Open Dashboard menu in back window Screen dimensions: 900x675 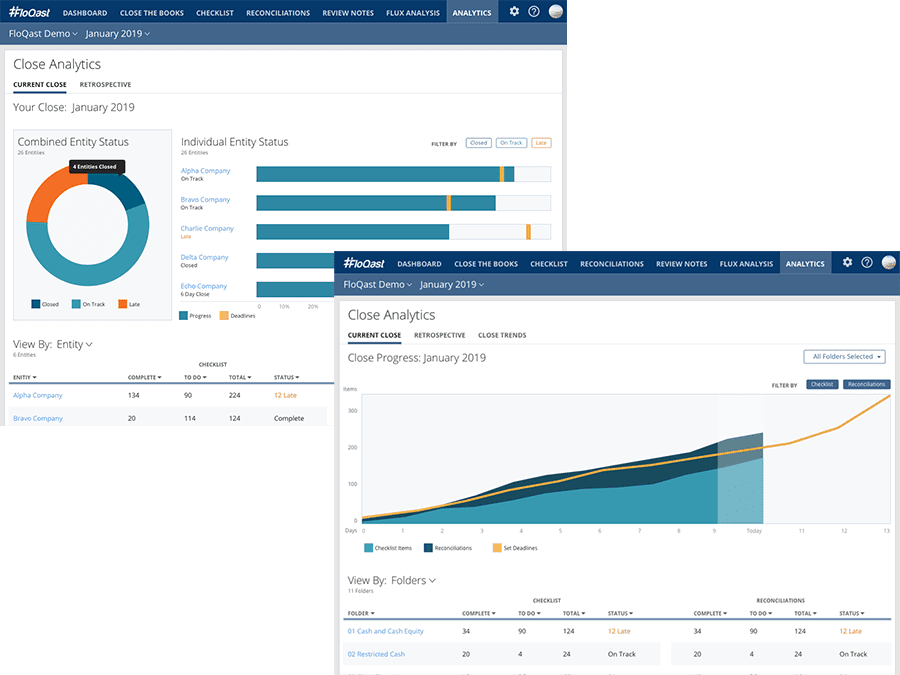point(85,13)
